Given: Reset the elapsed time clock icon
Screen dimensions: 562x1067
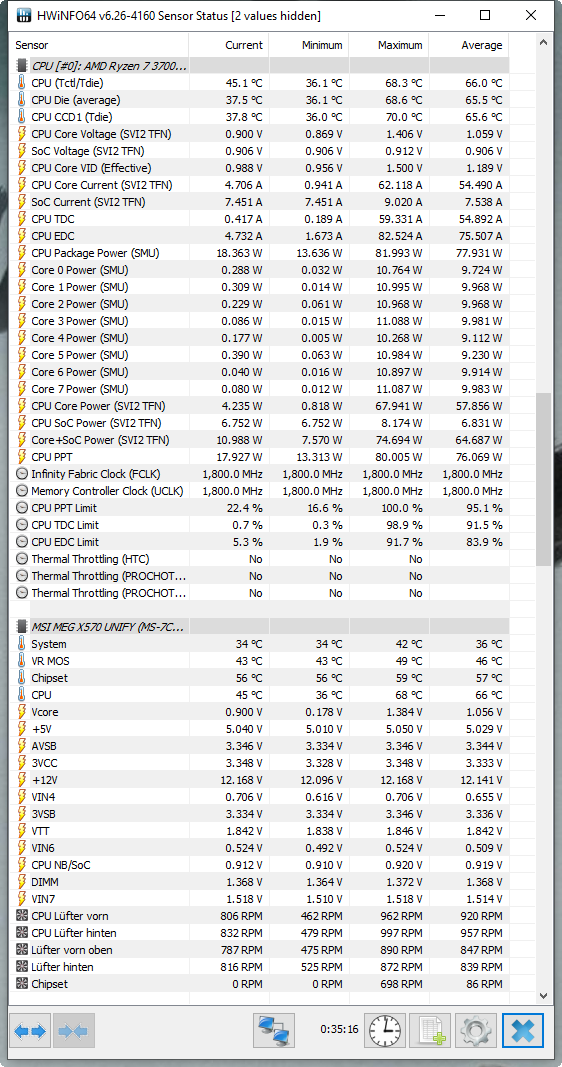Looking at the screenshot, I should 384,1031.
